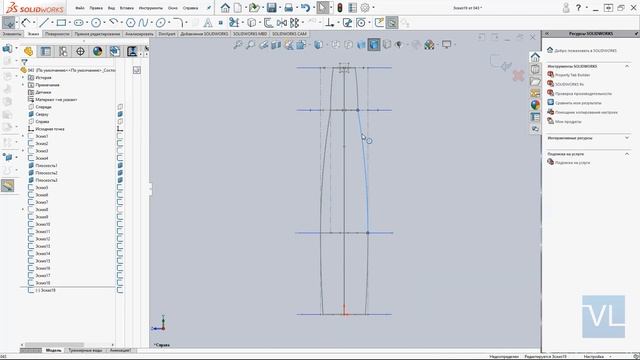Open the Circle tool dropdown arrow

coord(104,23)
